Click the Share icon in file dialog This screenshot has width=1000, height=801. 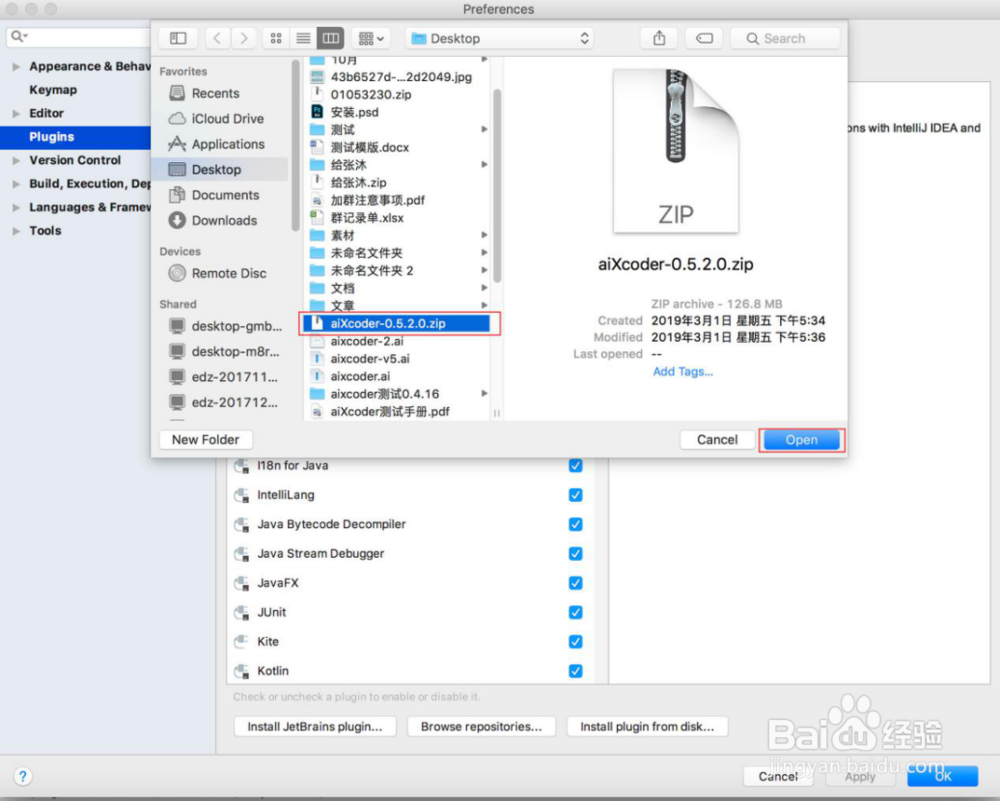tap(659, 38)
